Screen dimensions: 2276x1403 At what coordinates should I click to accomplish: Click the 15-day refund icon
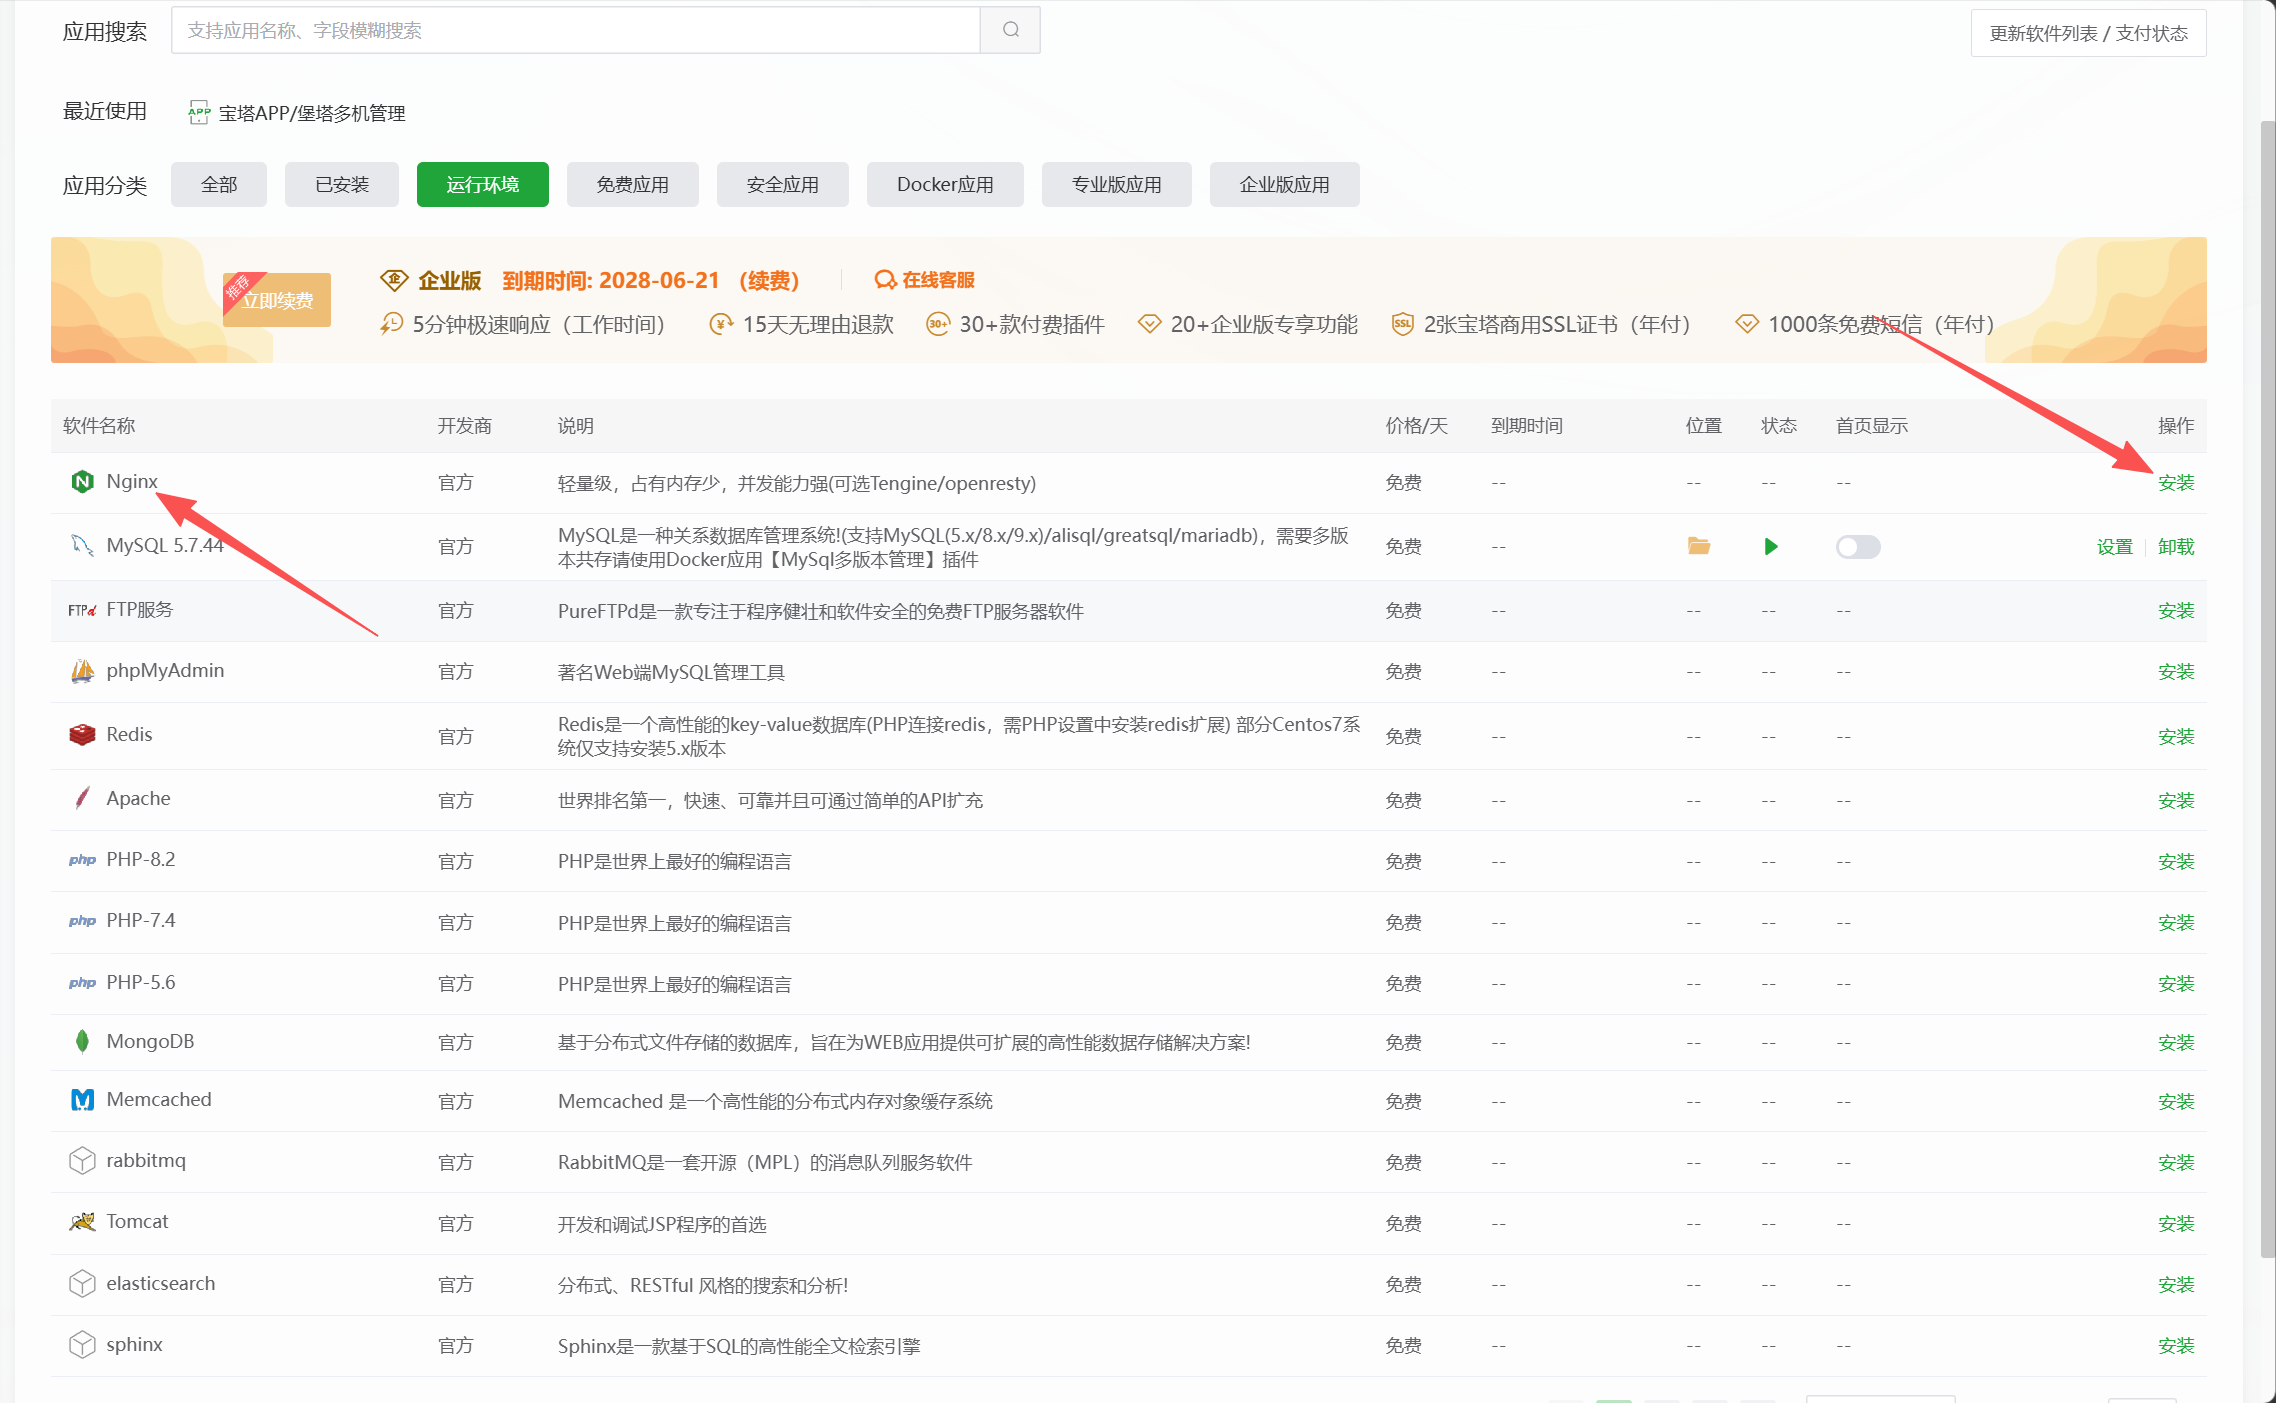720,324
